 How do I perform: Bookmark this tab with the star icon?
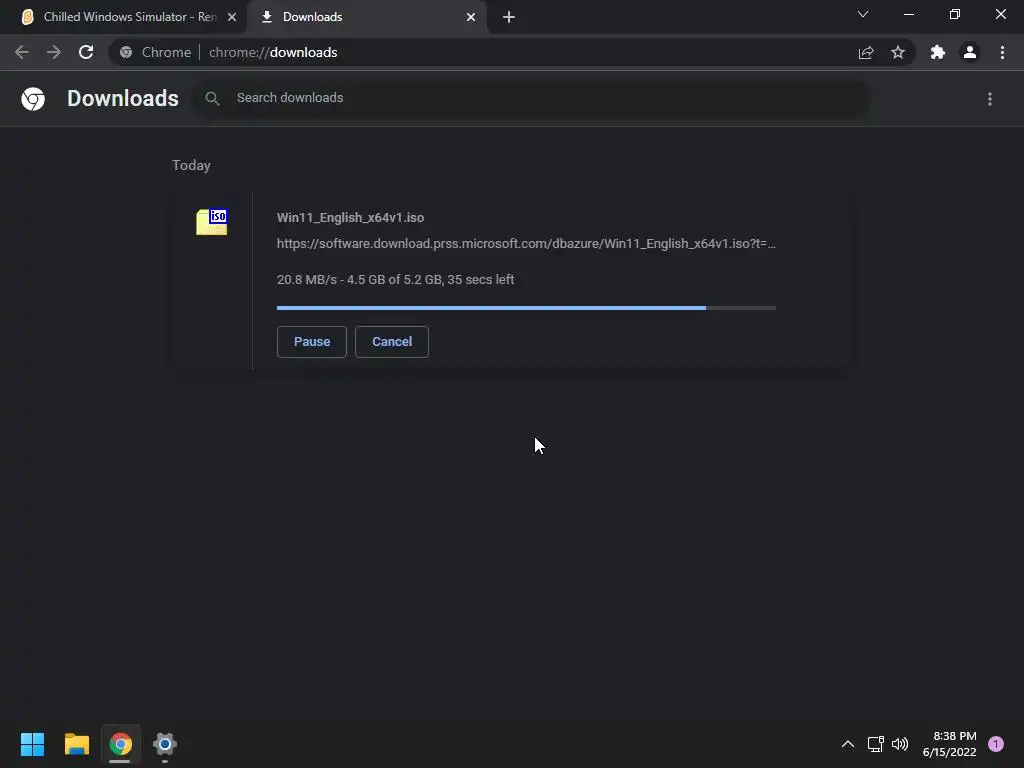pos(898,52)
